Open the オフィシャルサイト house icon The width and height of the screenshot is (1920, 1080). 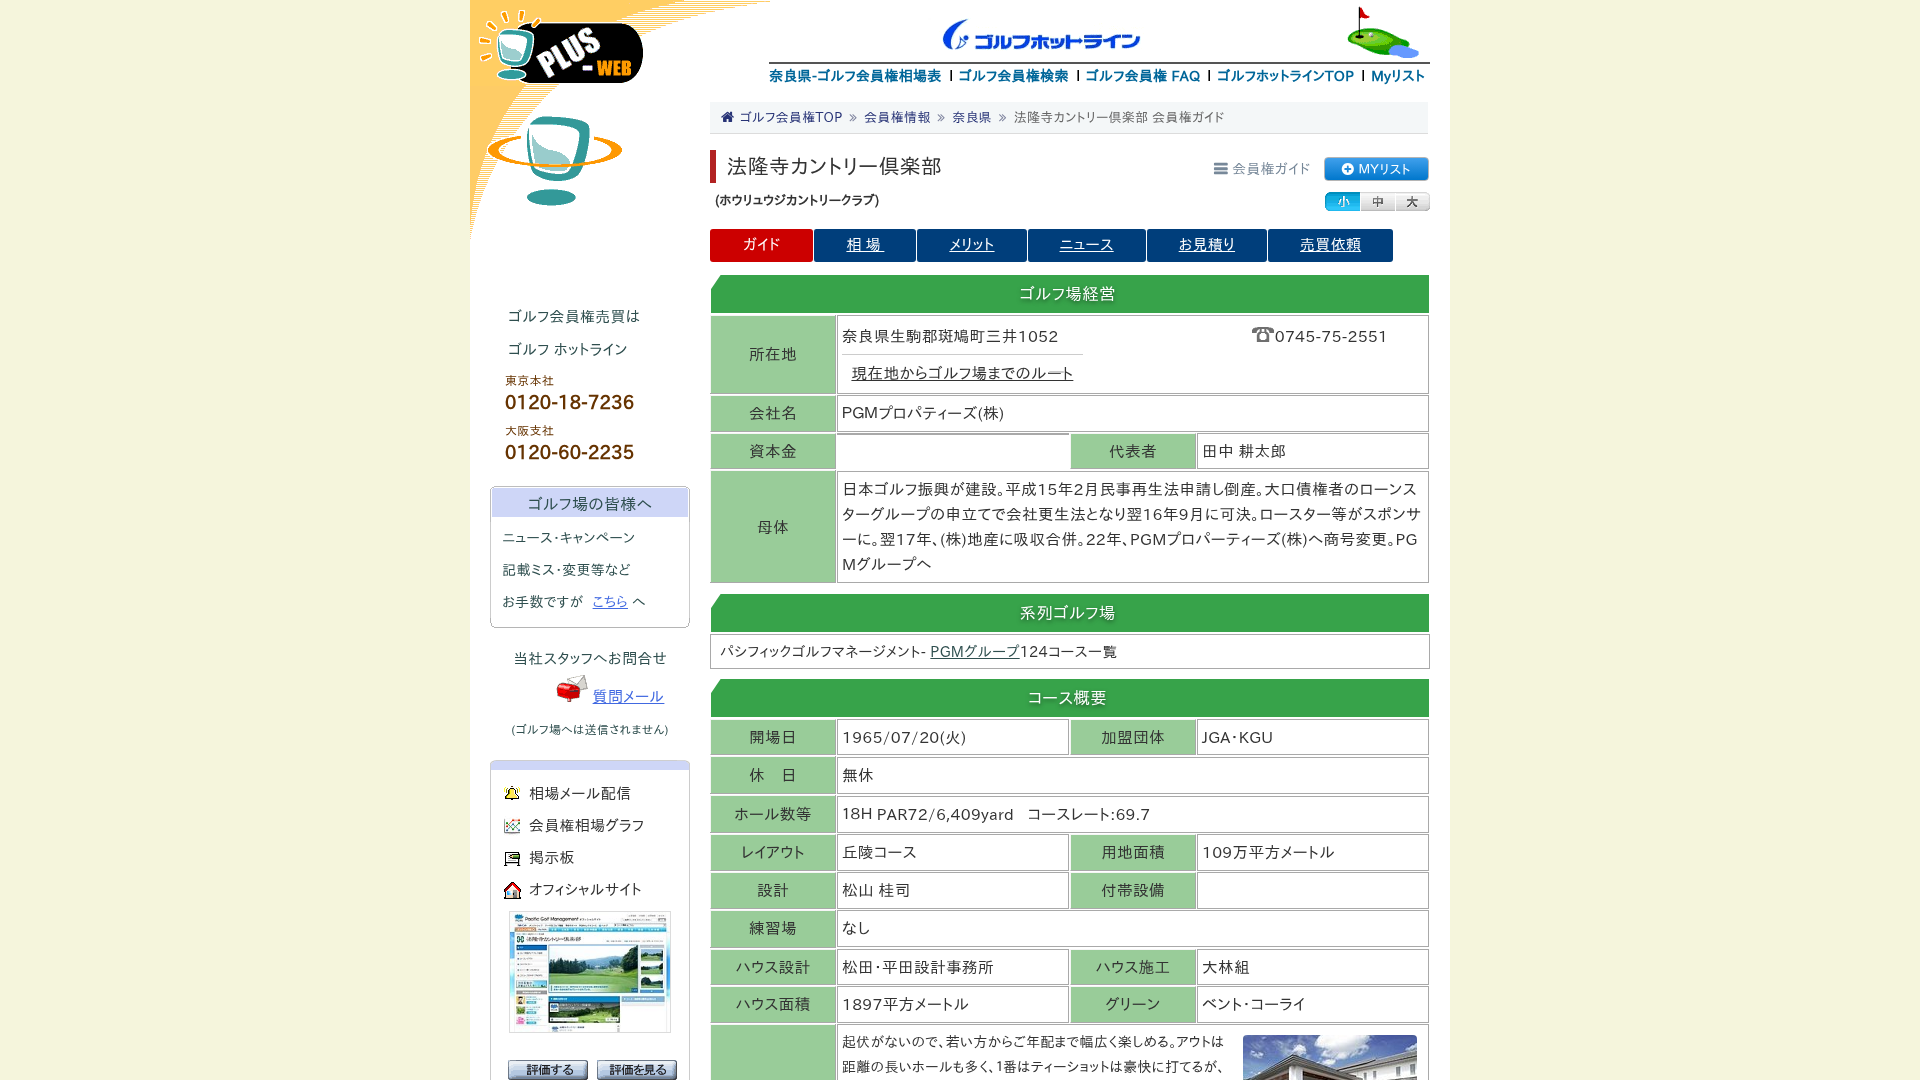(512, 890)
